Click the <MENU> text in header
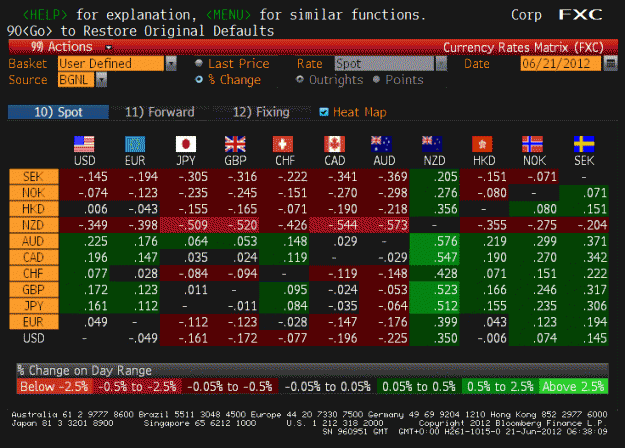Screen dimensions: 625x448 tap(228, 15)
